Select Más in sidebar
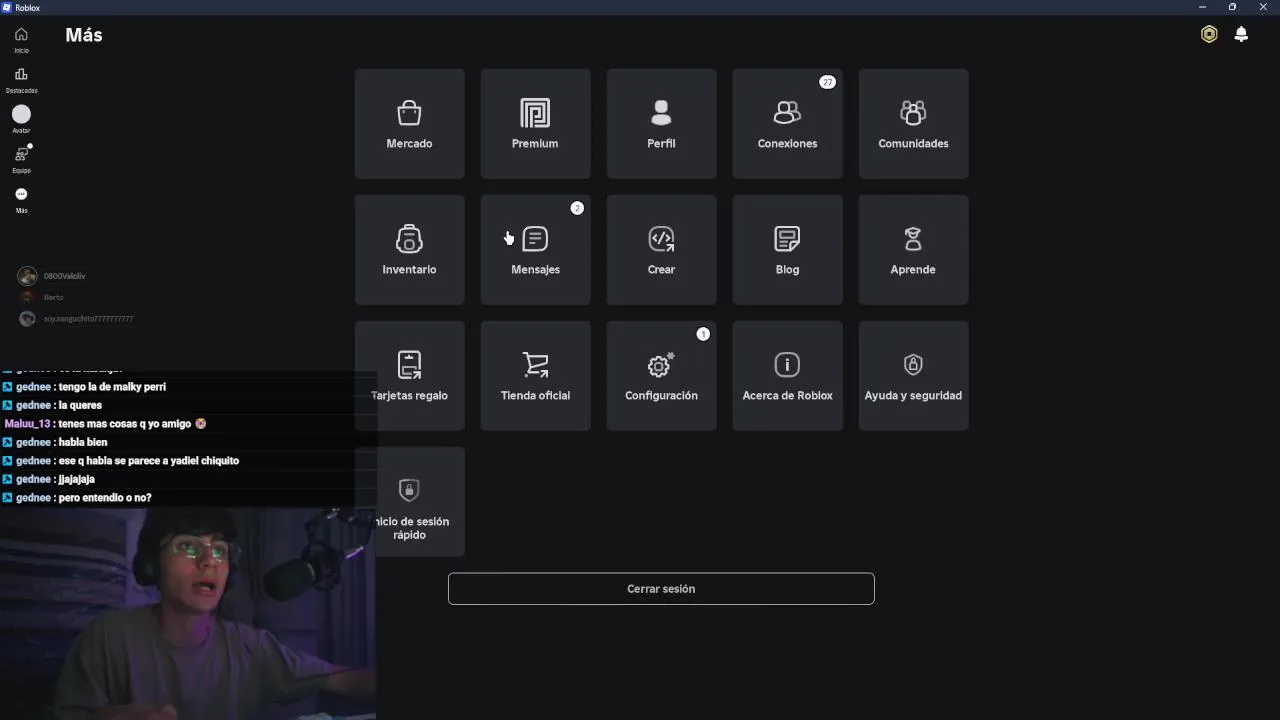The image size is (1280, 720). pos(21,200)
